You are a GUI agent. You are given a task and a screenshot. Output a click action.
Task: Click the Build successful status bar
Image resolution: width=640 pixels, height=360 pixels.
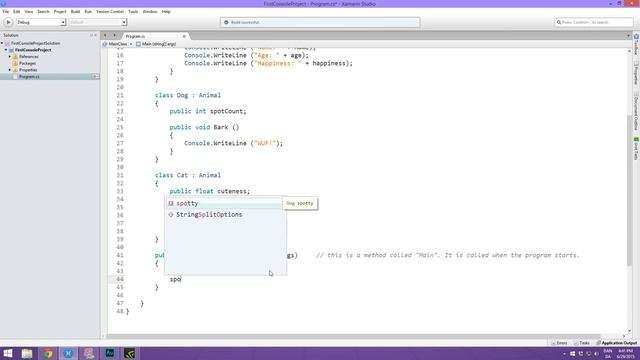point(320,22)
